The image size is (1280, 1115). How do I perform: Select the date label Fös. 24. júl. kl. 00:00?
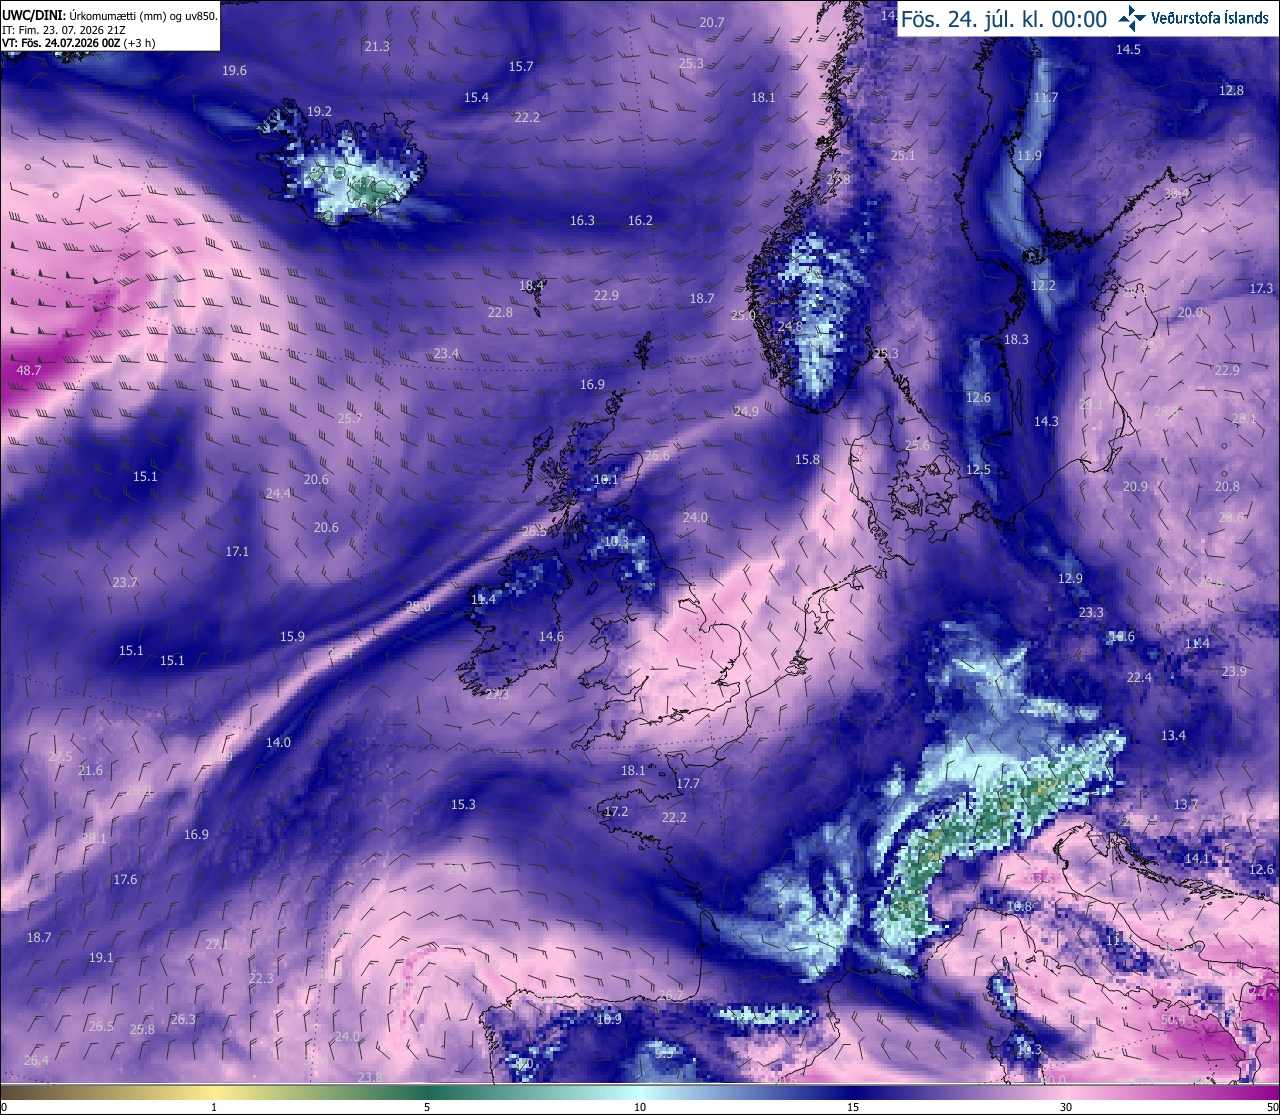point(1004,19)
